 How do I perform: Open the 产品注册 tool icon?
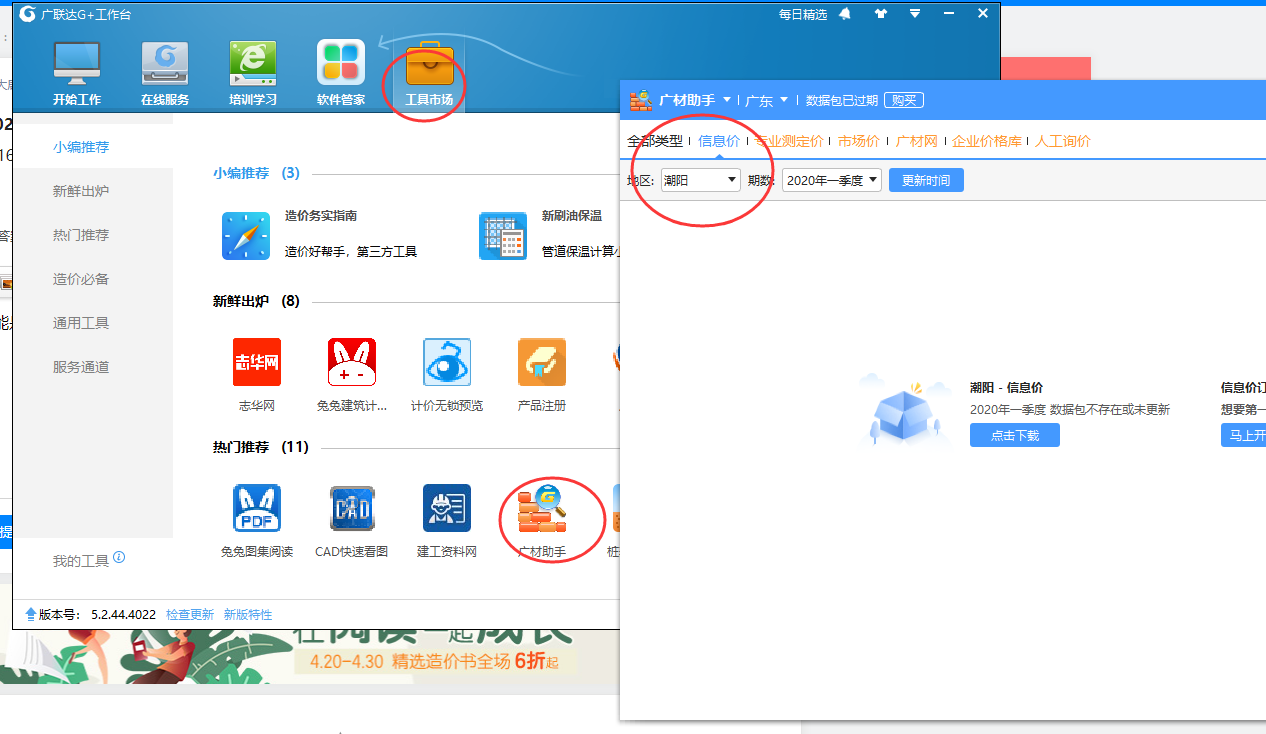(542, 362)
